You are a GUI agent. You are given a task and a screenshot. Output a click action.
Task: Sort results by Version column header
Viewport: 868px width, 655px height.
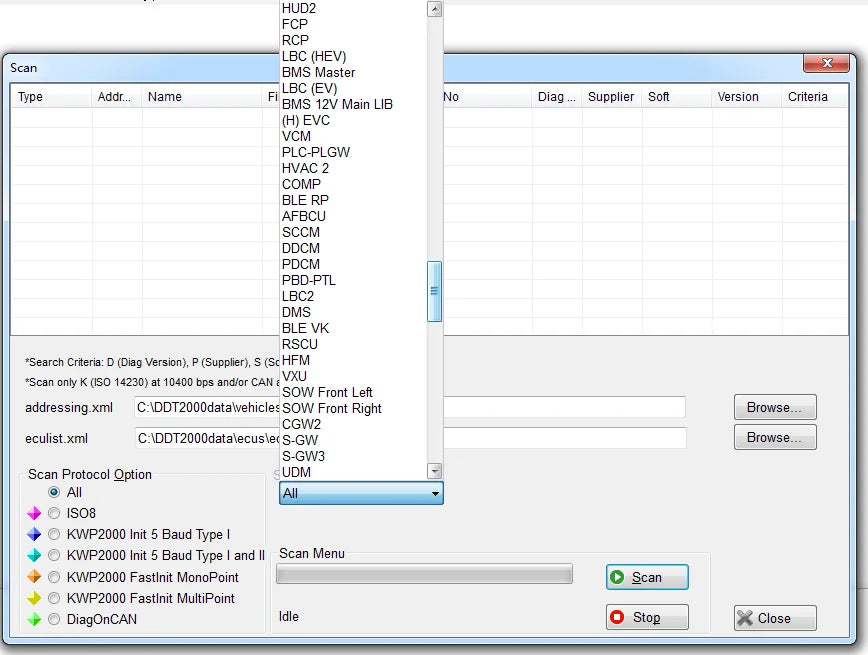[x=746, y=96]
